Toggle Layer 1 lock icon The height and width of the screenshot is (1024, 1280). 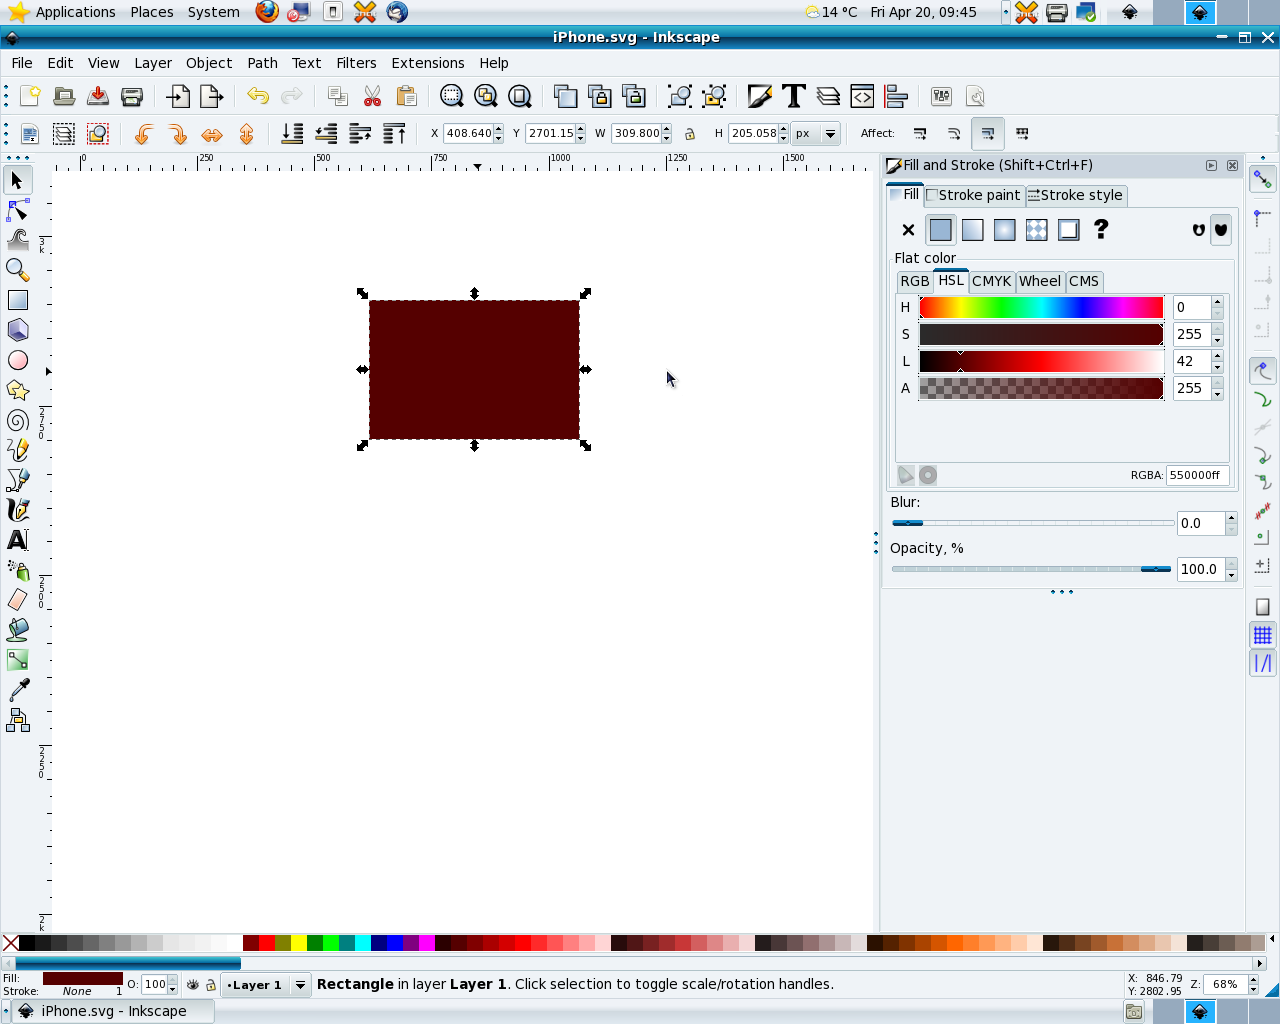pyautogui.click(x=210, y=985)
